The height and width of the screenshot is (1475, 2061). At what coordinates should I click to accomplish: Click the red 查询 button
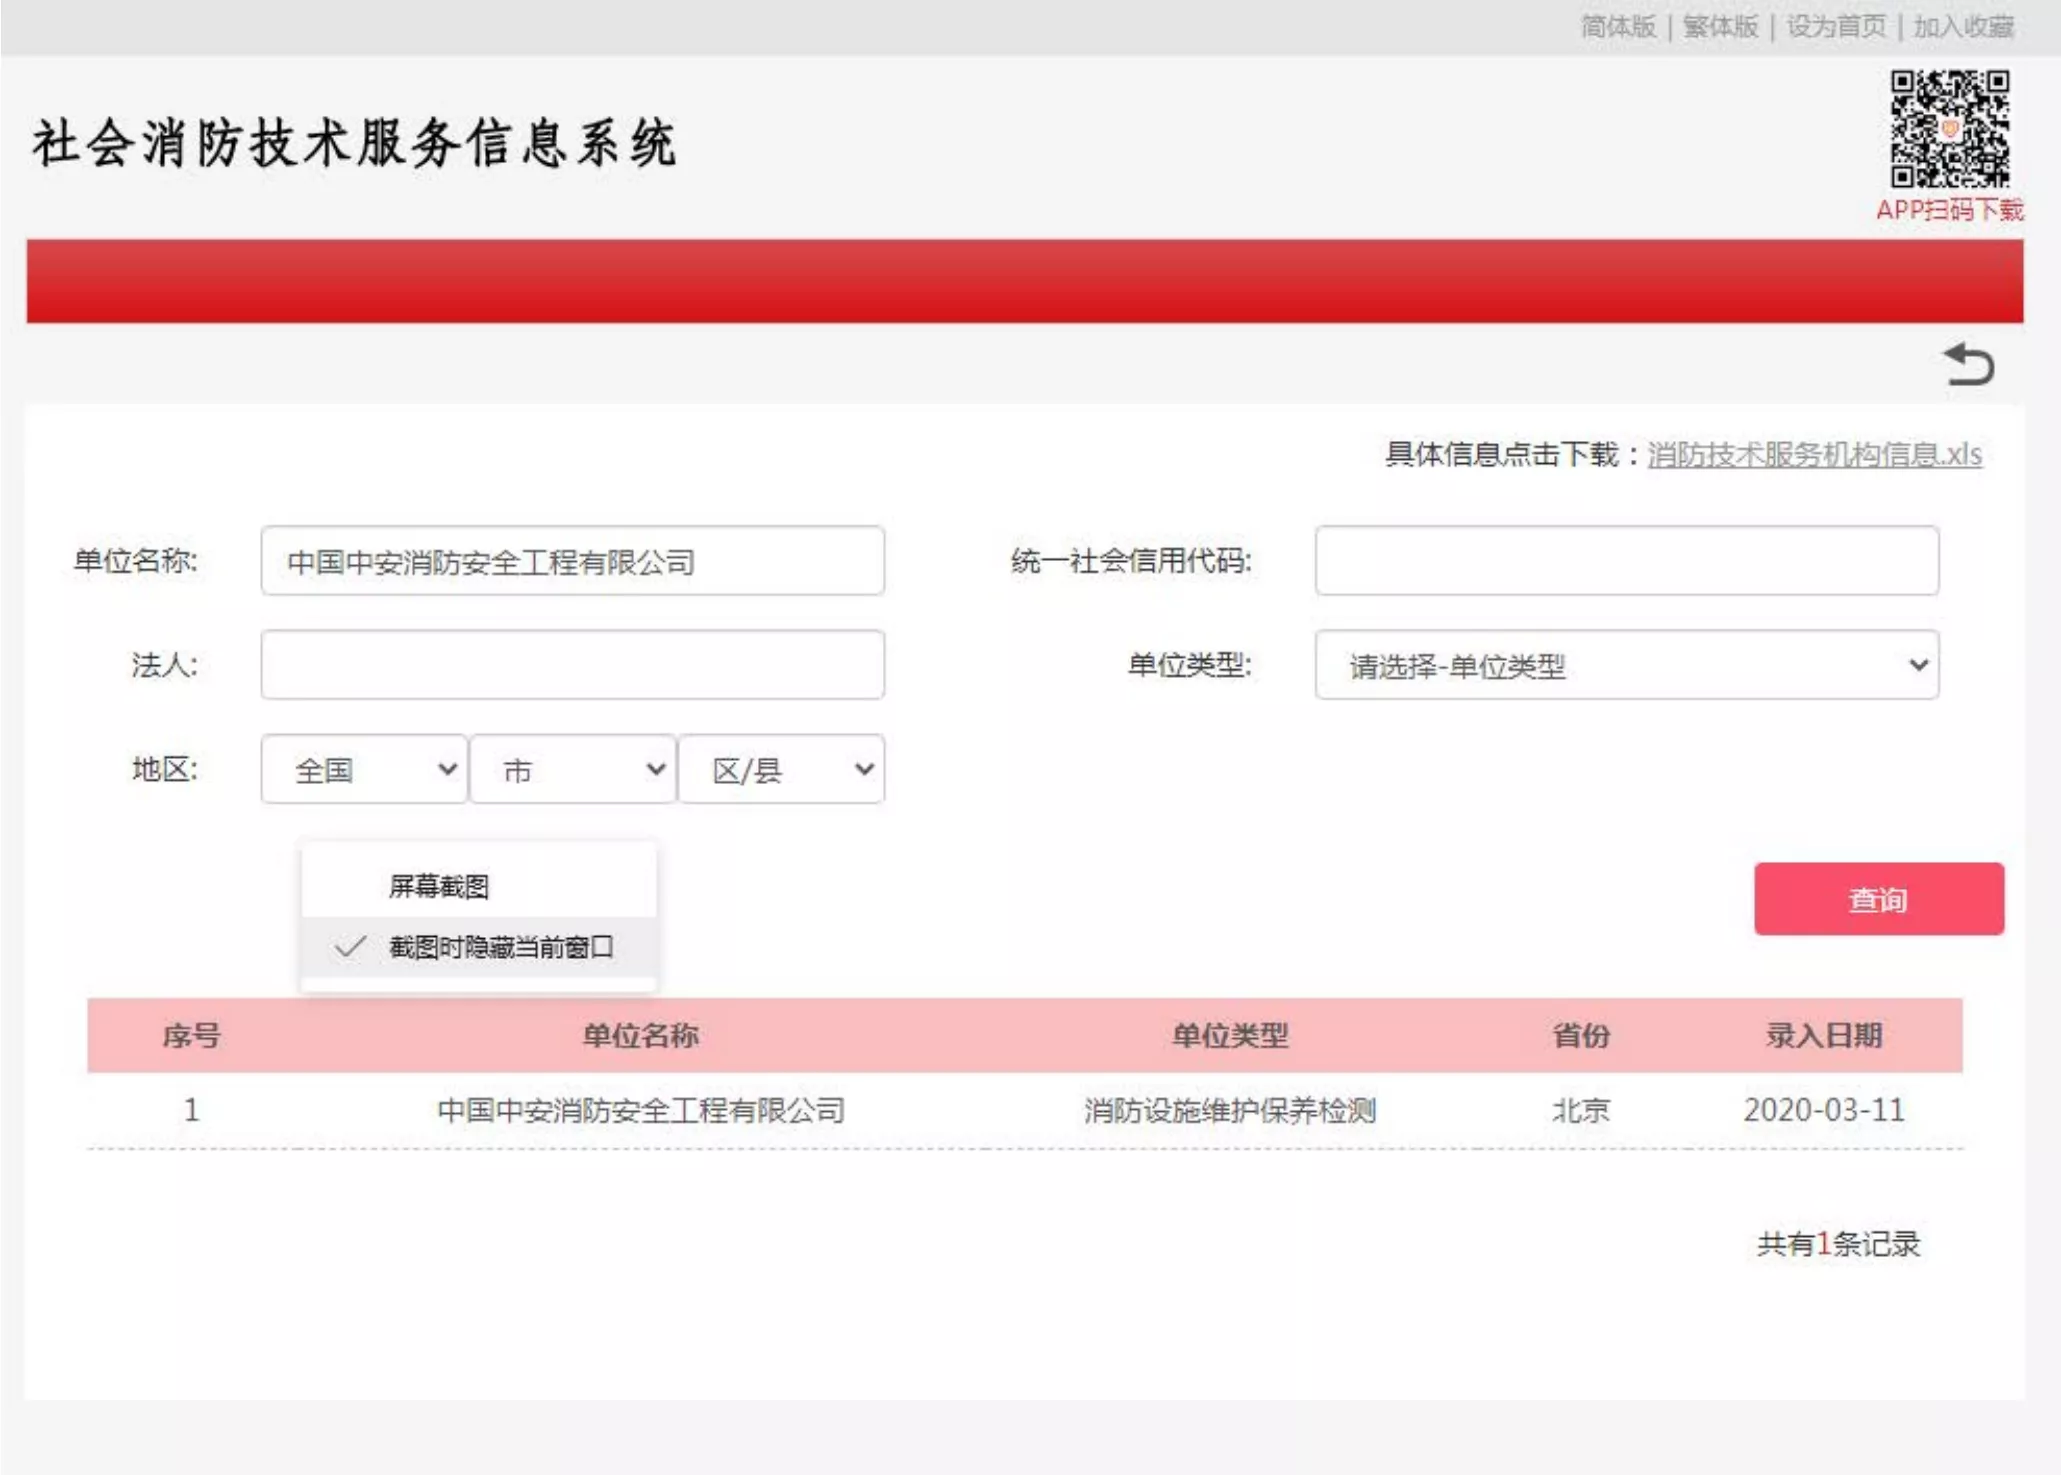[1878, 899]
